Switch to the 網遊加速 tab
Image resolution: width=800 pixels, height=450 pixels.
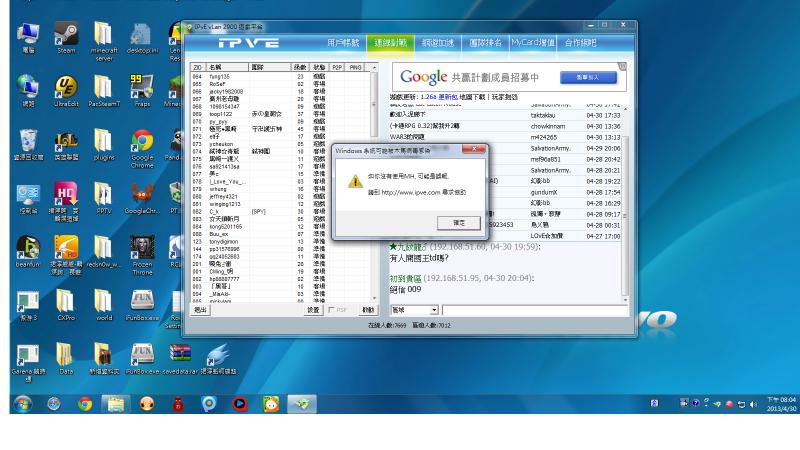pyautogui.click(x=438, y=43)
